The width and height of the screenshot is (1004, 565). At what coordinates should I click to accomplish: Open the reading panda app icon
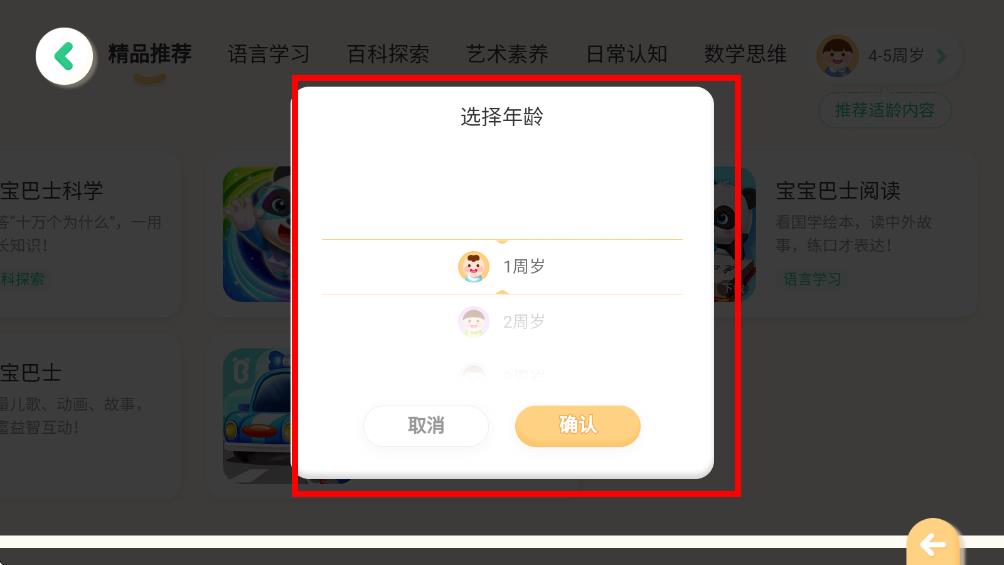click(x=734, y=234)
